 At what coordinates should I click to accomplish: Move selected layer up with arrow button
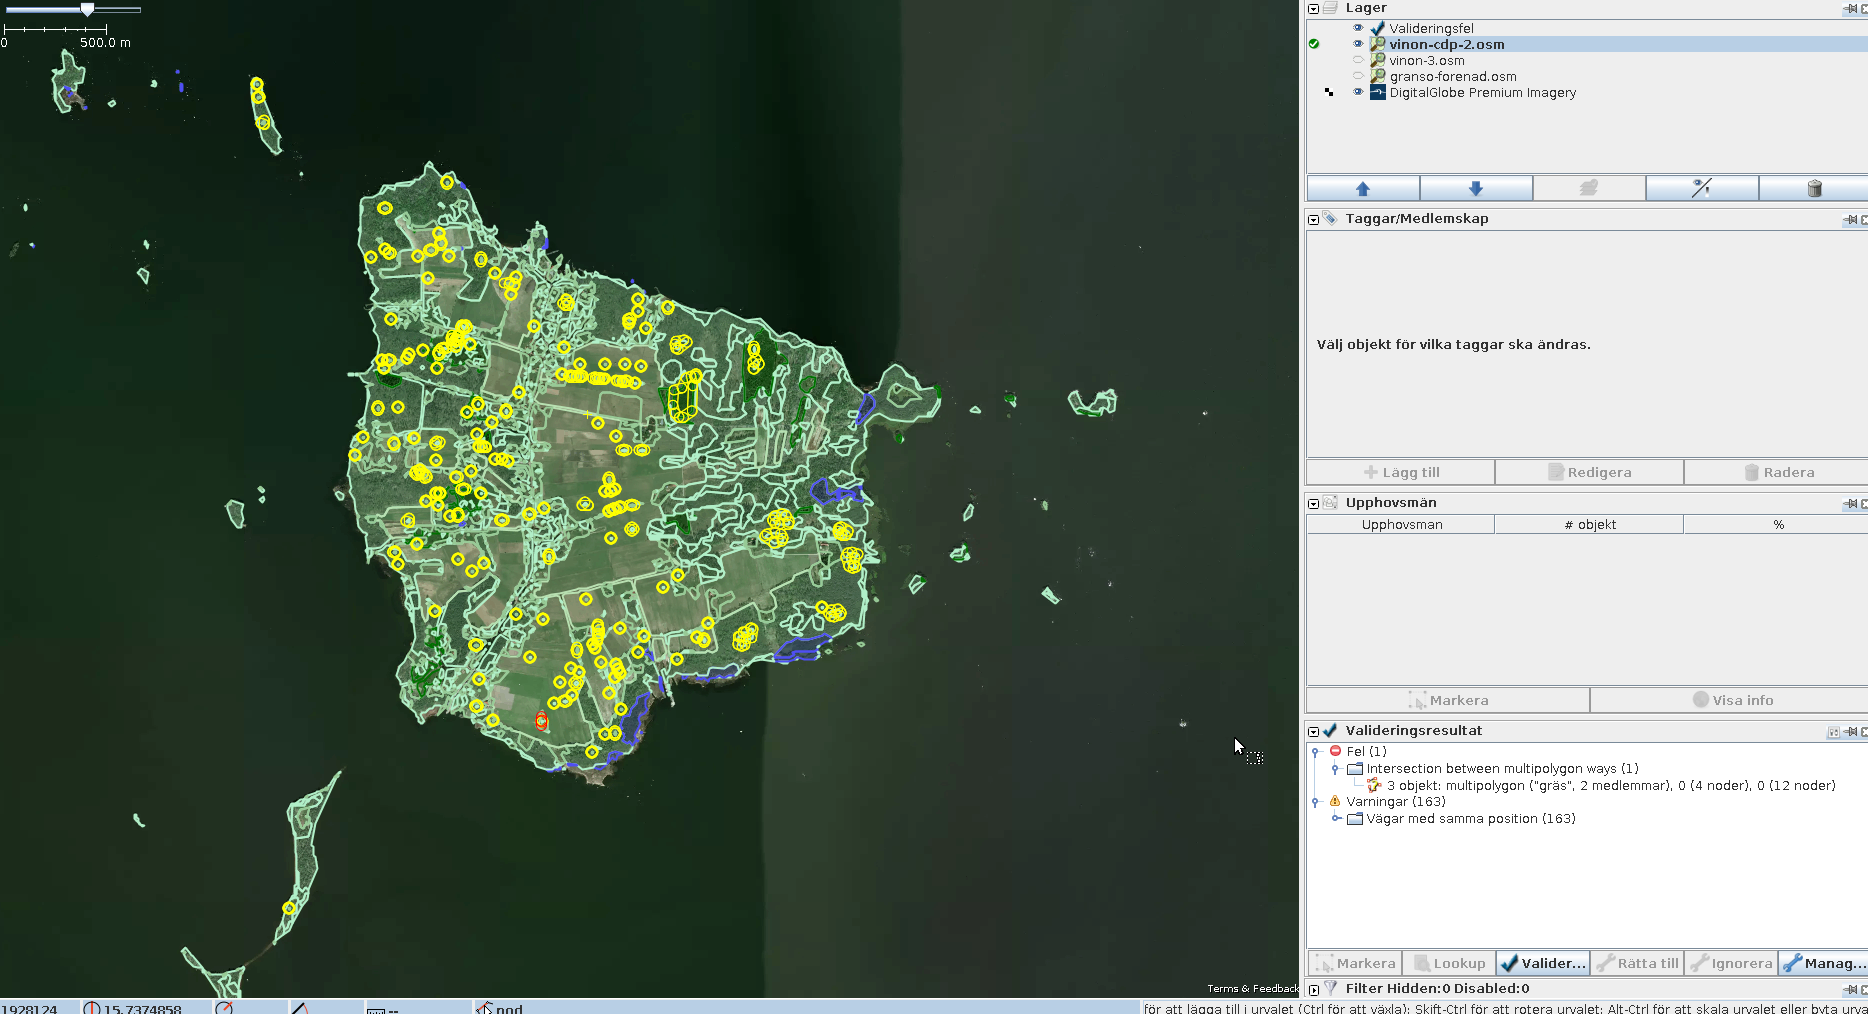pyautogui.click(x=1362, y=188)
